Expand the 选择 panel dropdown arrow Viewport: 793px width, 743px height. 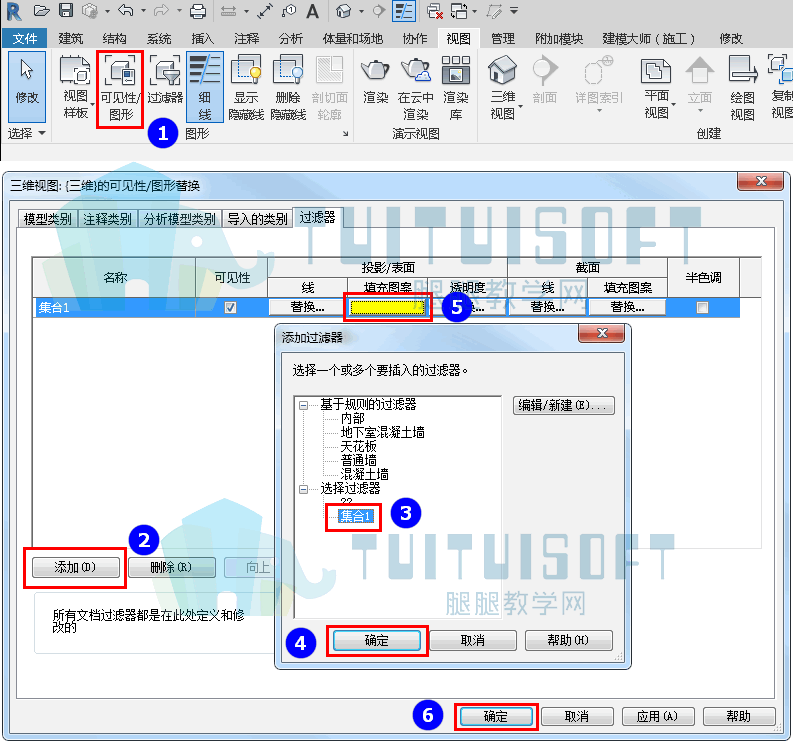(42, 134)
